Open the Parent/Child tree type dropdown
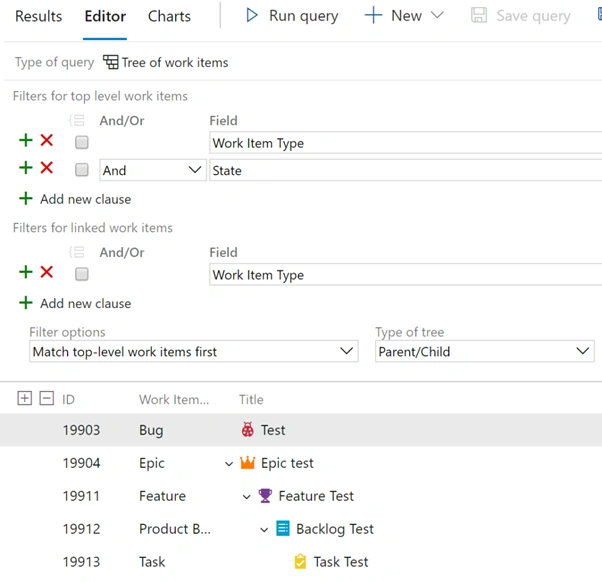This screenshot has height=582, width=602. tap(485, 351)
